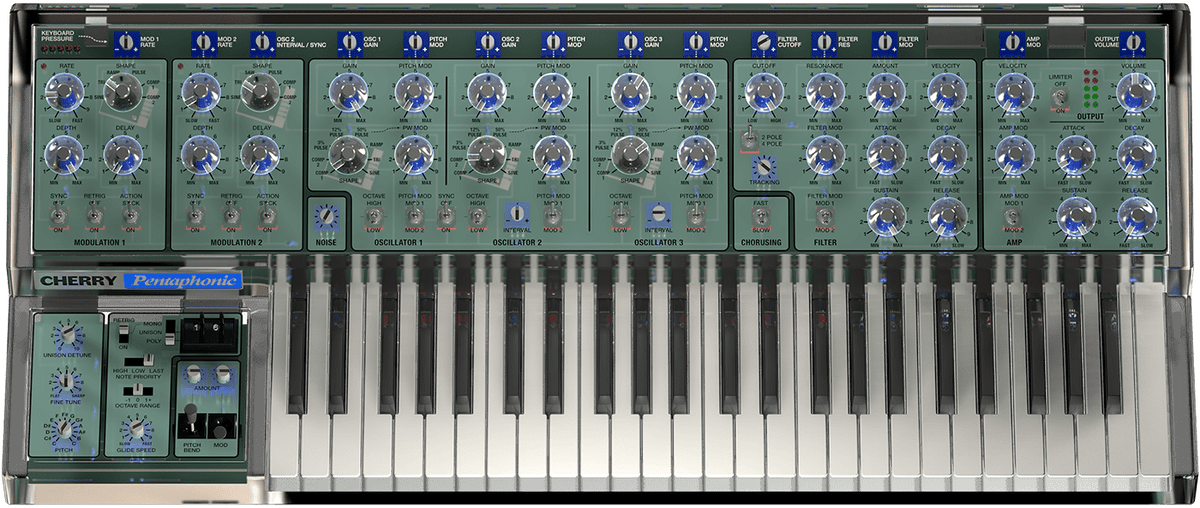Click the amp Velocity knob
The image size is (1200, 508).
(x=1013, y=94)
